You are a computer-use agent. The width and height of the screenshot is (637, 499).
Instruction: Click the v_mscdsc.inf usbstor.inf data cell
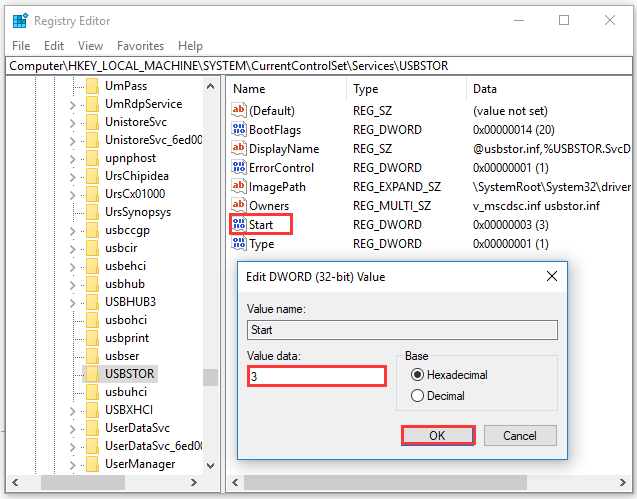(x=536, y=206)
